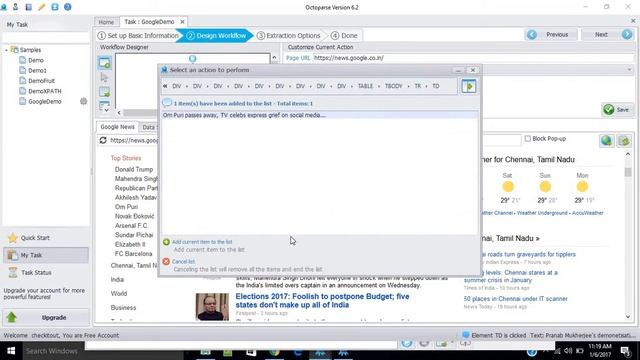The height and width of the screenshot is (360, 640).
Task: Click the news thumbnail image of man
Action: [x=212, y=307]
